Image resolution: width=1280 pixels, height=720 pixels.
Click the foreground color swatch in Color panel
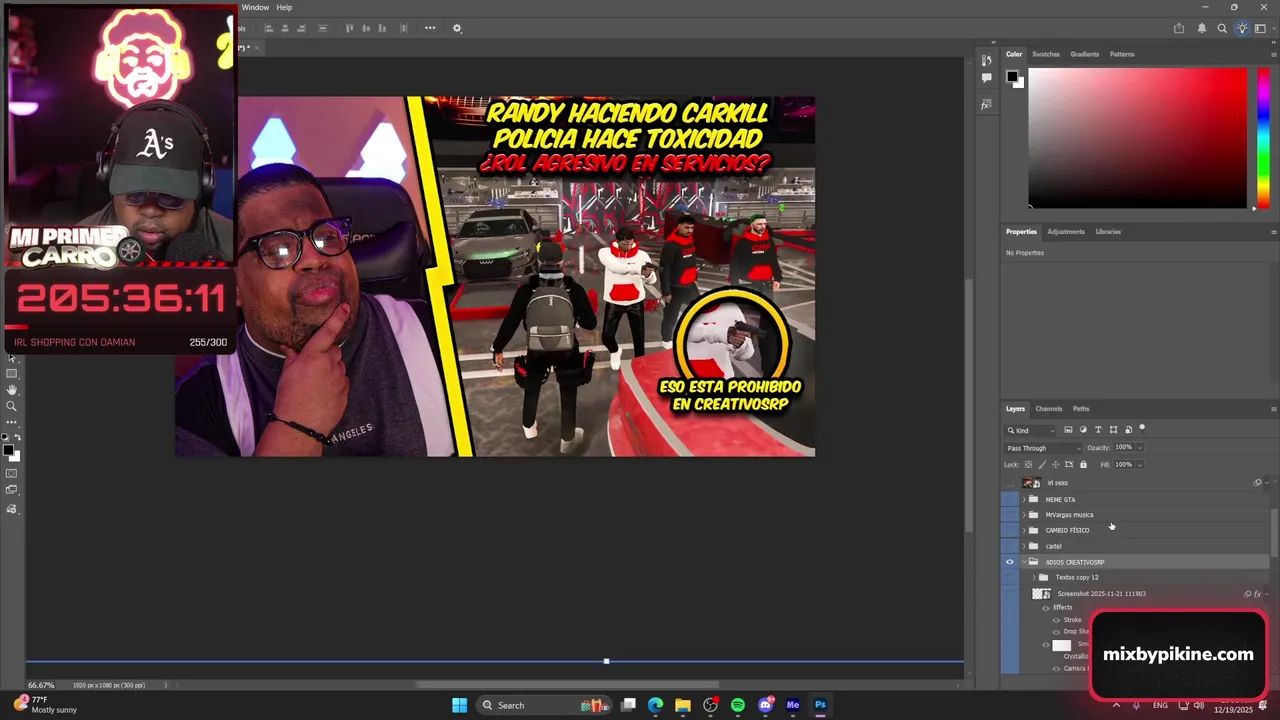pos(1012,77)
